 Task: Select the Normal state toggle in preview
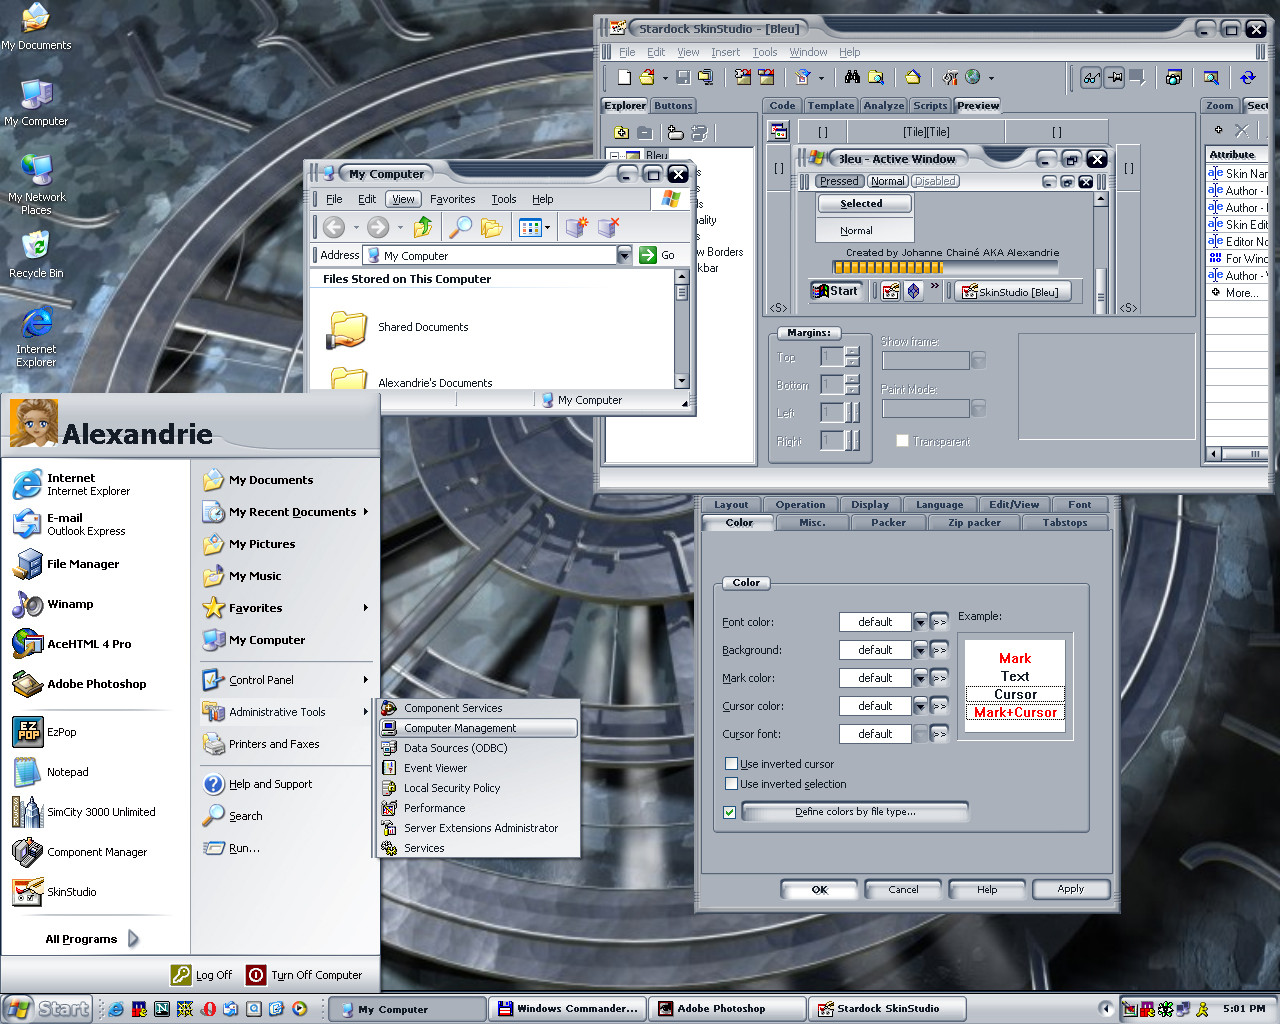click(x=887, y=181)
